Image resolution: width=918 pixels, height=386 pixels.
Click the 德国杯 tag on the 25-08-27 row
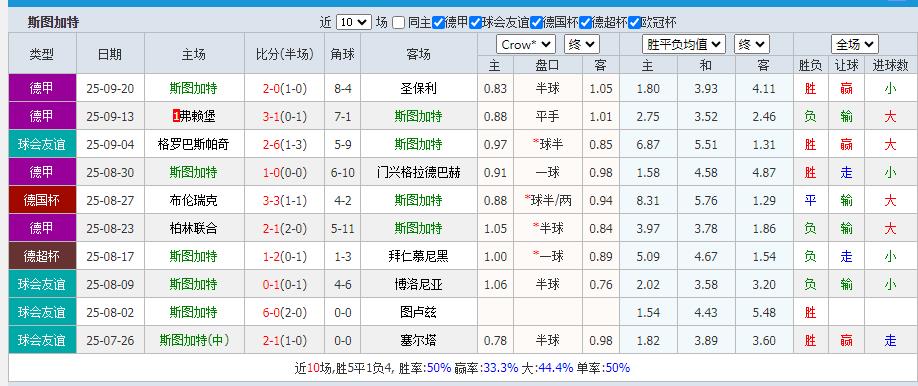(x=42, y=200)
